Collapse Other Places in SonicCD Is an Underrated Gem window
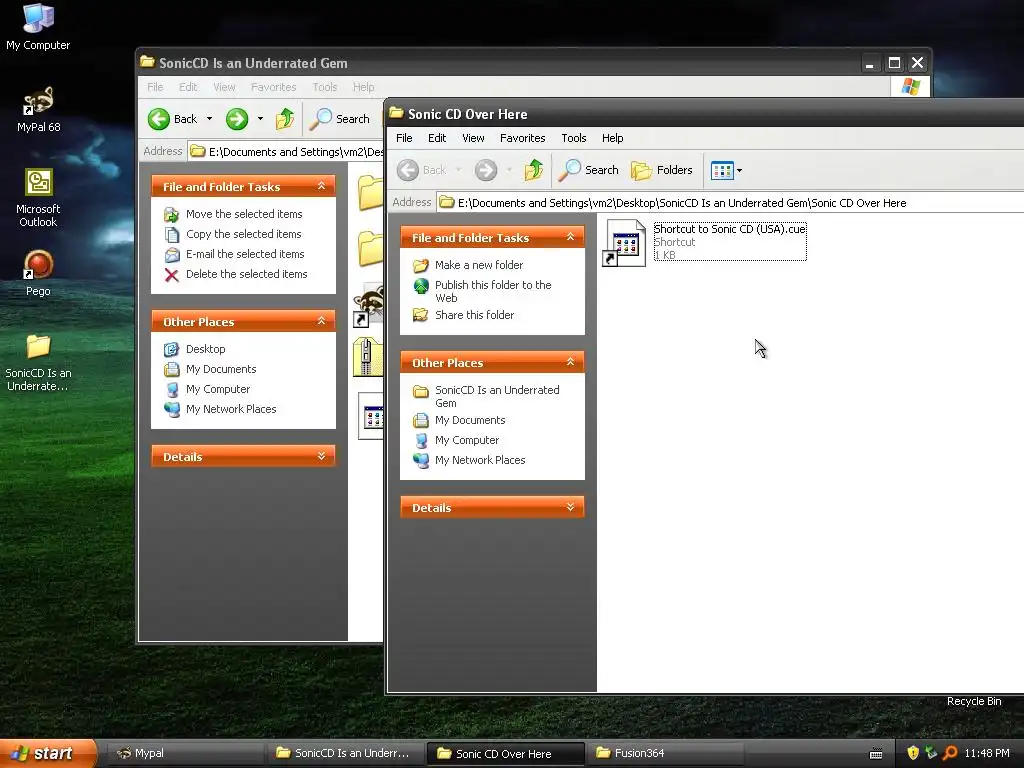1024x768 pixels. click(x=321, y=321)
